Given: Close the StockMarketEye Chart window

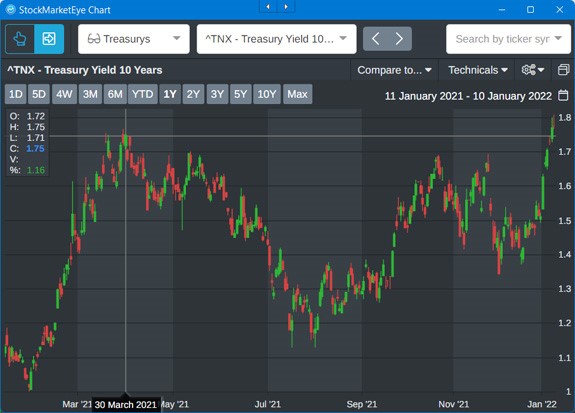Looking at the screenshot, I should [560, 10].
